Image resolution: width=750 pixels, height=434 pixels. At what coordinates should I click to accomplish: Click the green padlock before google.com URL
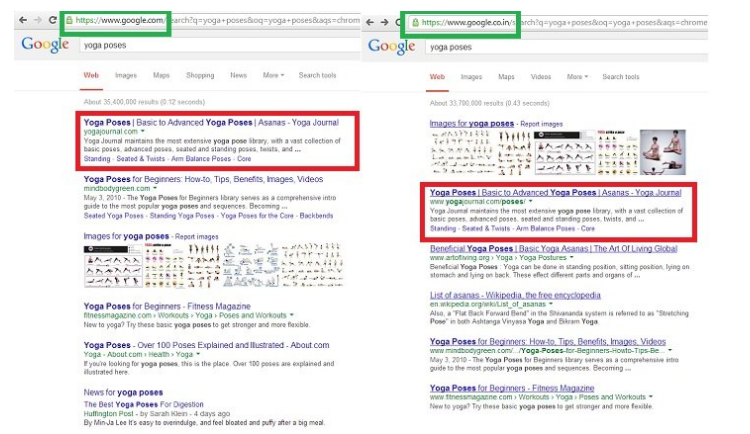pyautogui.click(x=68, y=20)
